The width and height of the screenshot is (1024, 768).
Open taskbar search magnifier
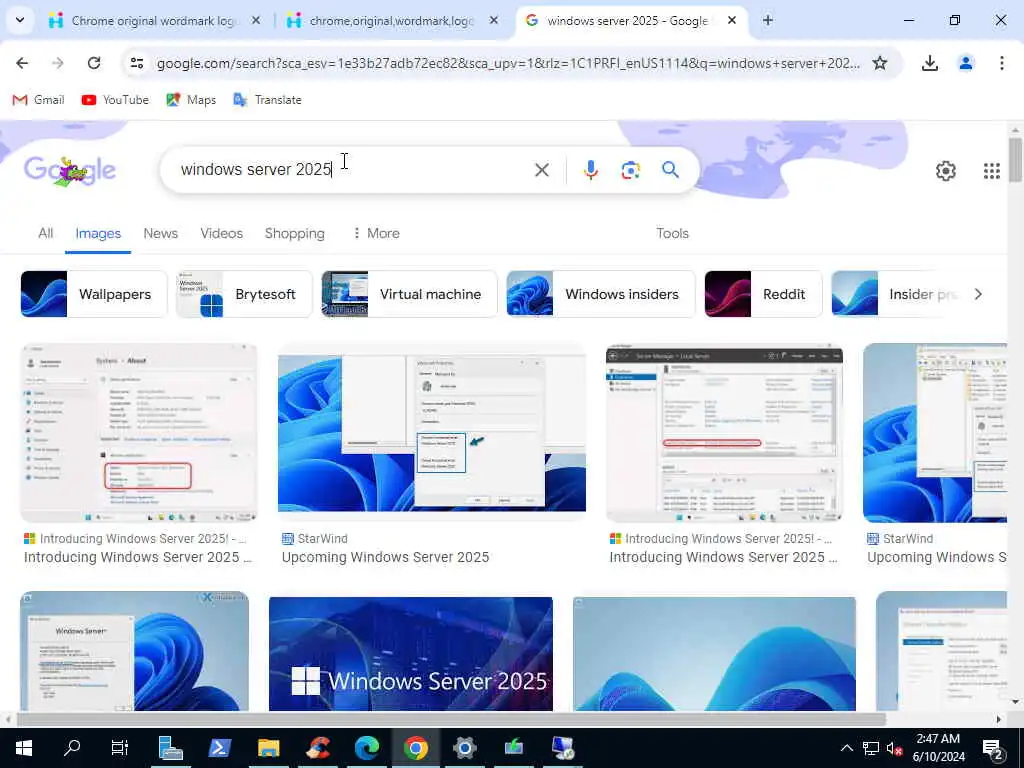pyautogui.click(x=72, y=748)
